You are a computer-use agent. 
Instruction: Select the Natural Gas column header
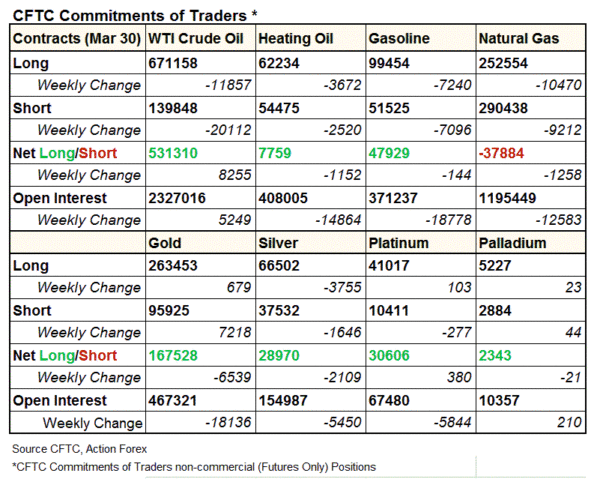(518, 39)
